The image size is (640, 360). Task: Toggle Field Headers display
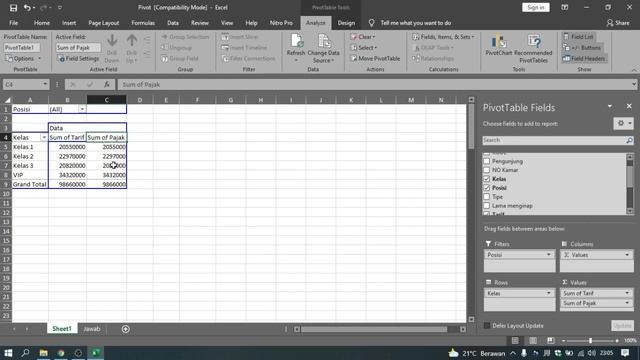pos(584,59)
